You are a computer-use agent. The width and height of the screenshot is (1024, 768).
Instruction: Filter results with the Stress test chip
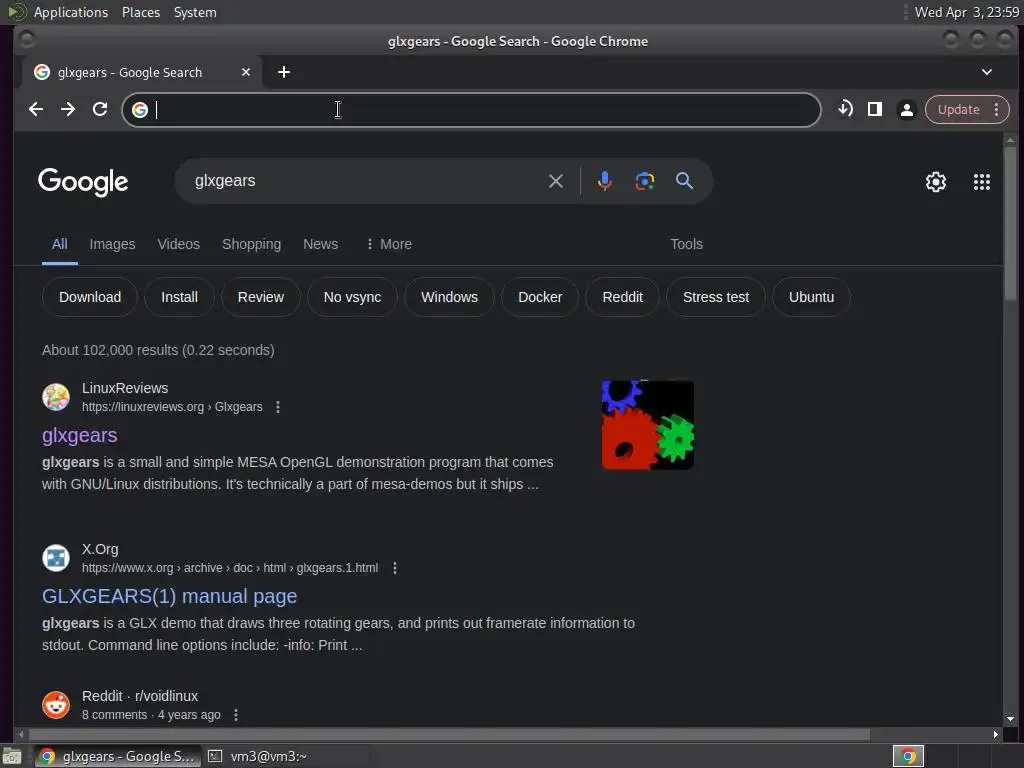pyautogui.click(x=716, y=297)
